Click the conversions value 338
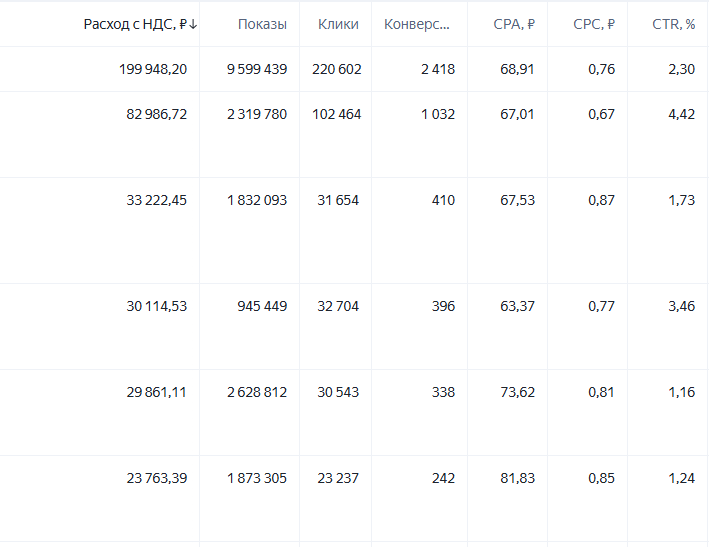 (x=443, y=392)
